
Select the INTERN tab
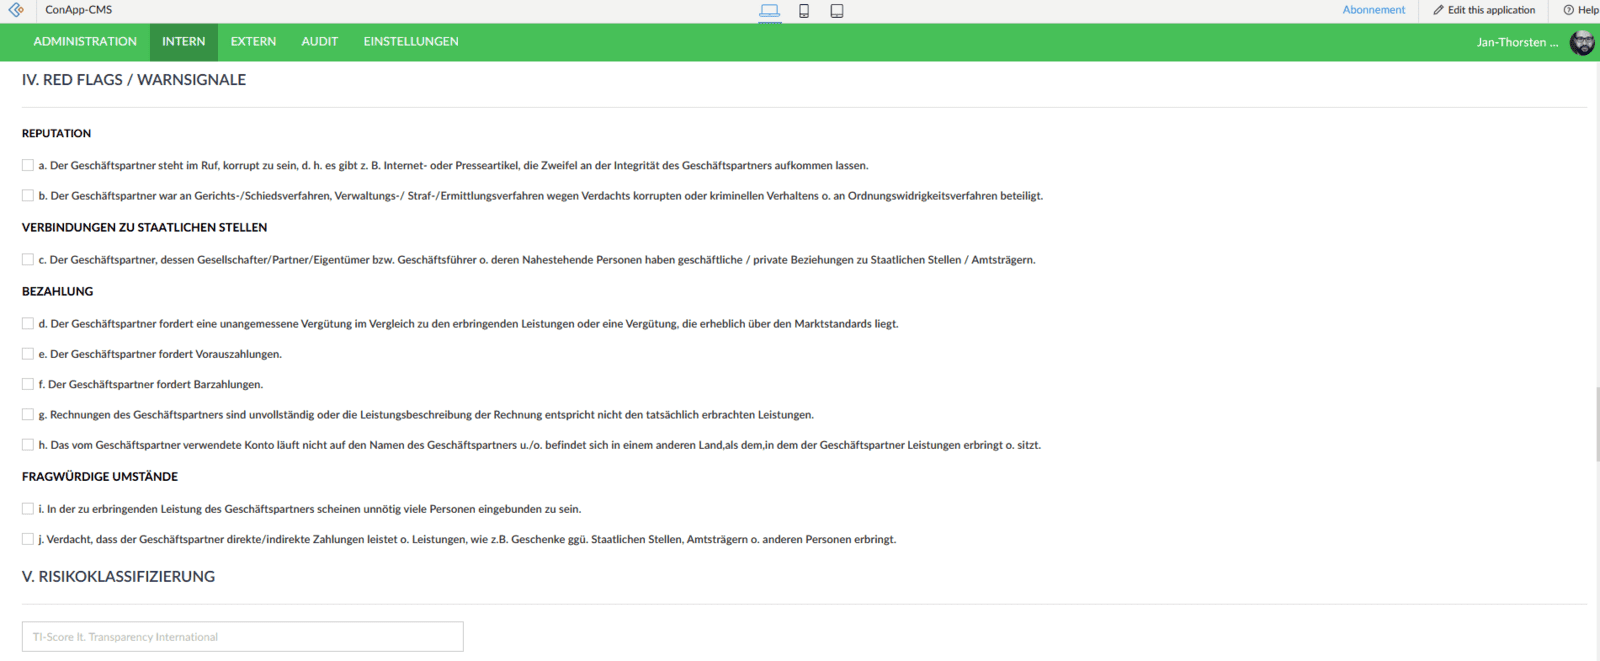coord(184,42)
